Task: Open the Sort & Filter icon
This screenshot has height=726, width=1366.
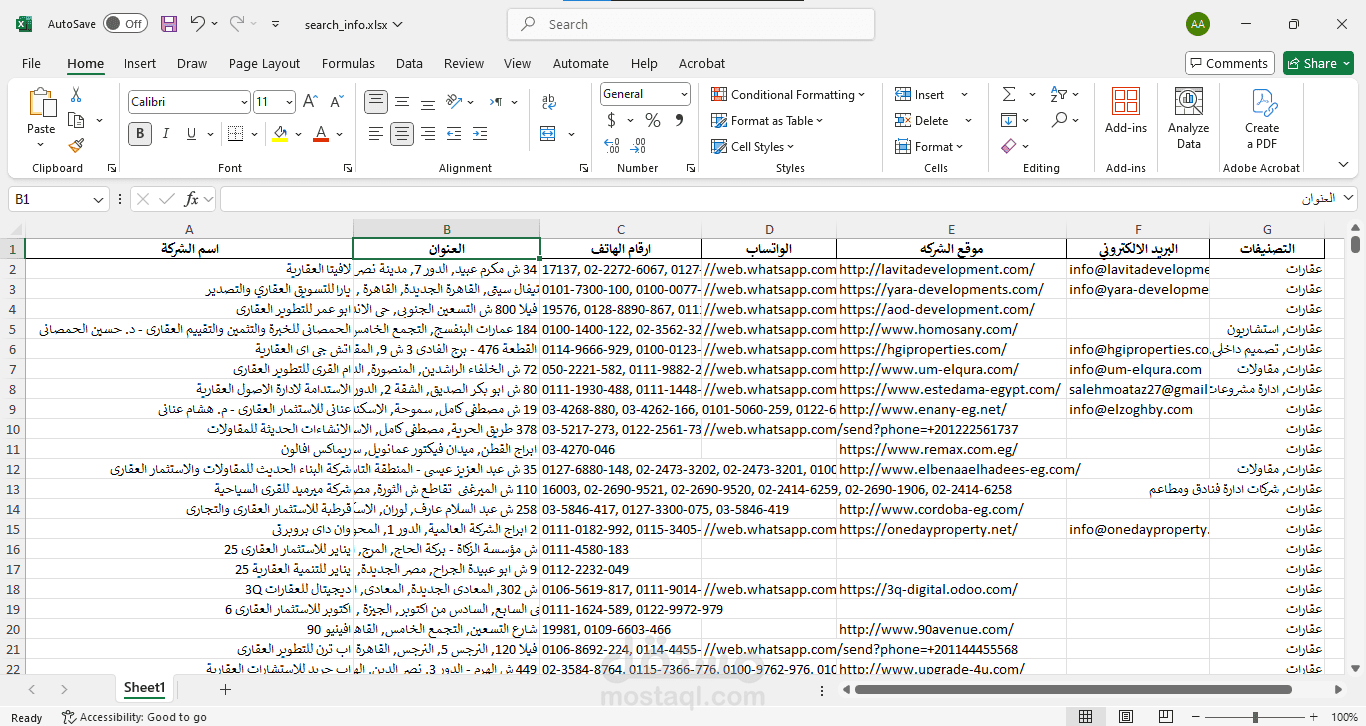Action: 1059,95
